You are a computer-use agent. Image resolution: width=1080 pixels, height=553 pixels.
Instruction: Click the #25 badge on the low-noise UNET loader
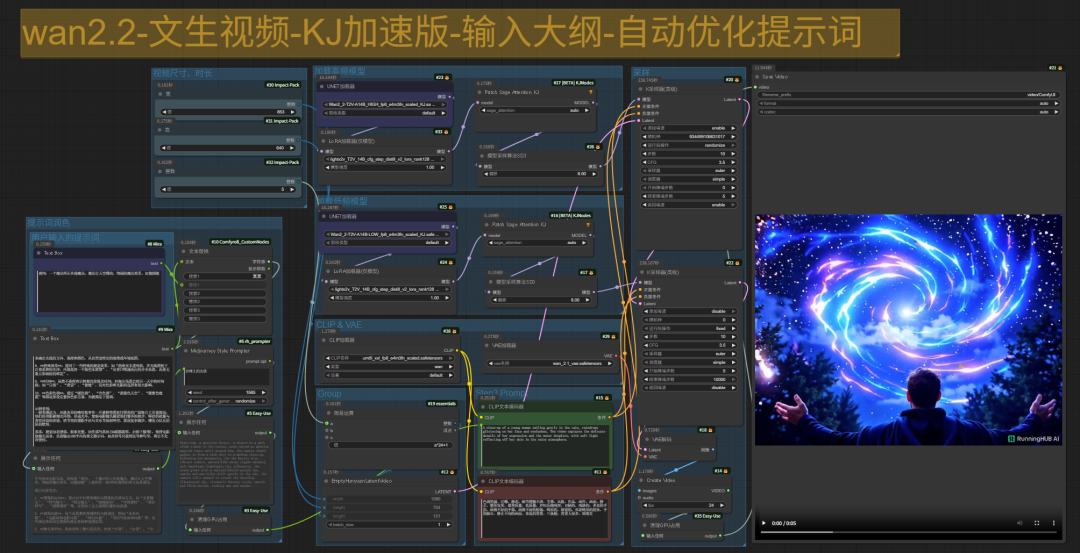pyautogui.click(x=446, y=207)
